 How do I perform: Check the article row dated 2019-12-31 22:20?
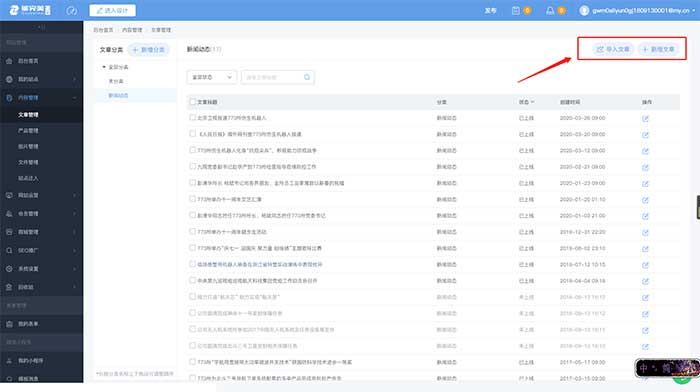coord(192,231)
